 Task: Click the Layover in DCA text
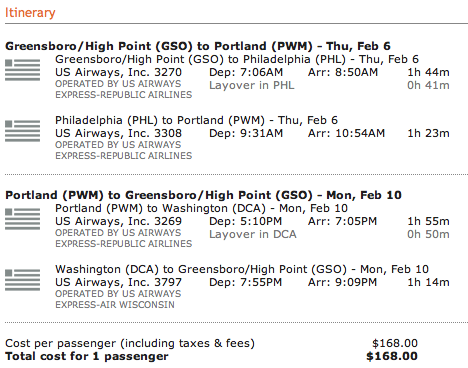253,234
